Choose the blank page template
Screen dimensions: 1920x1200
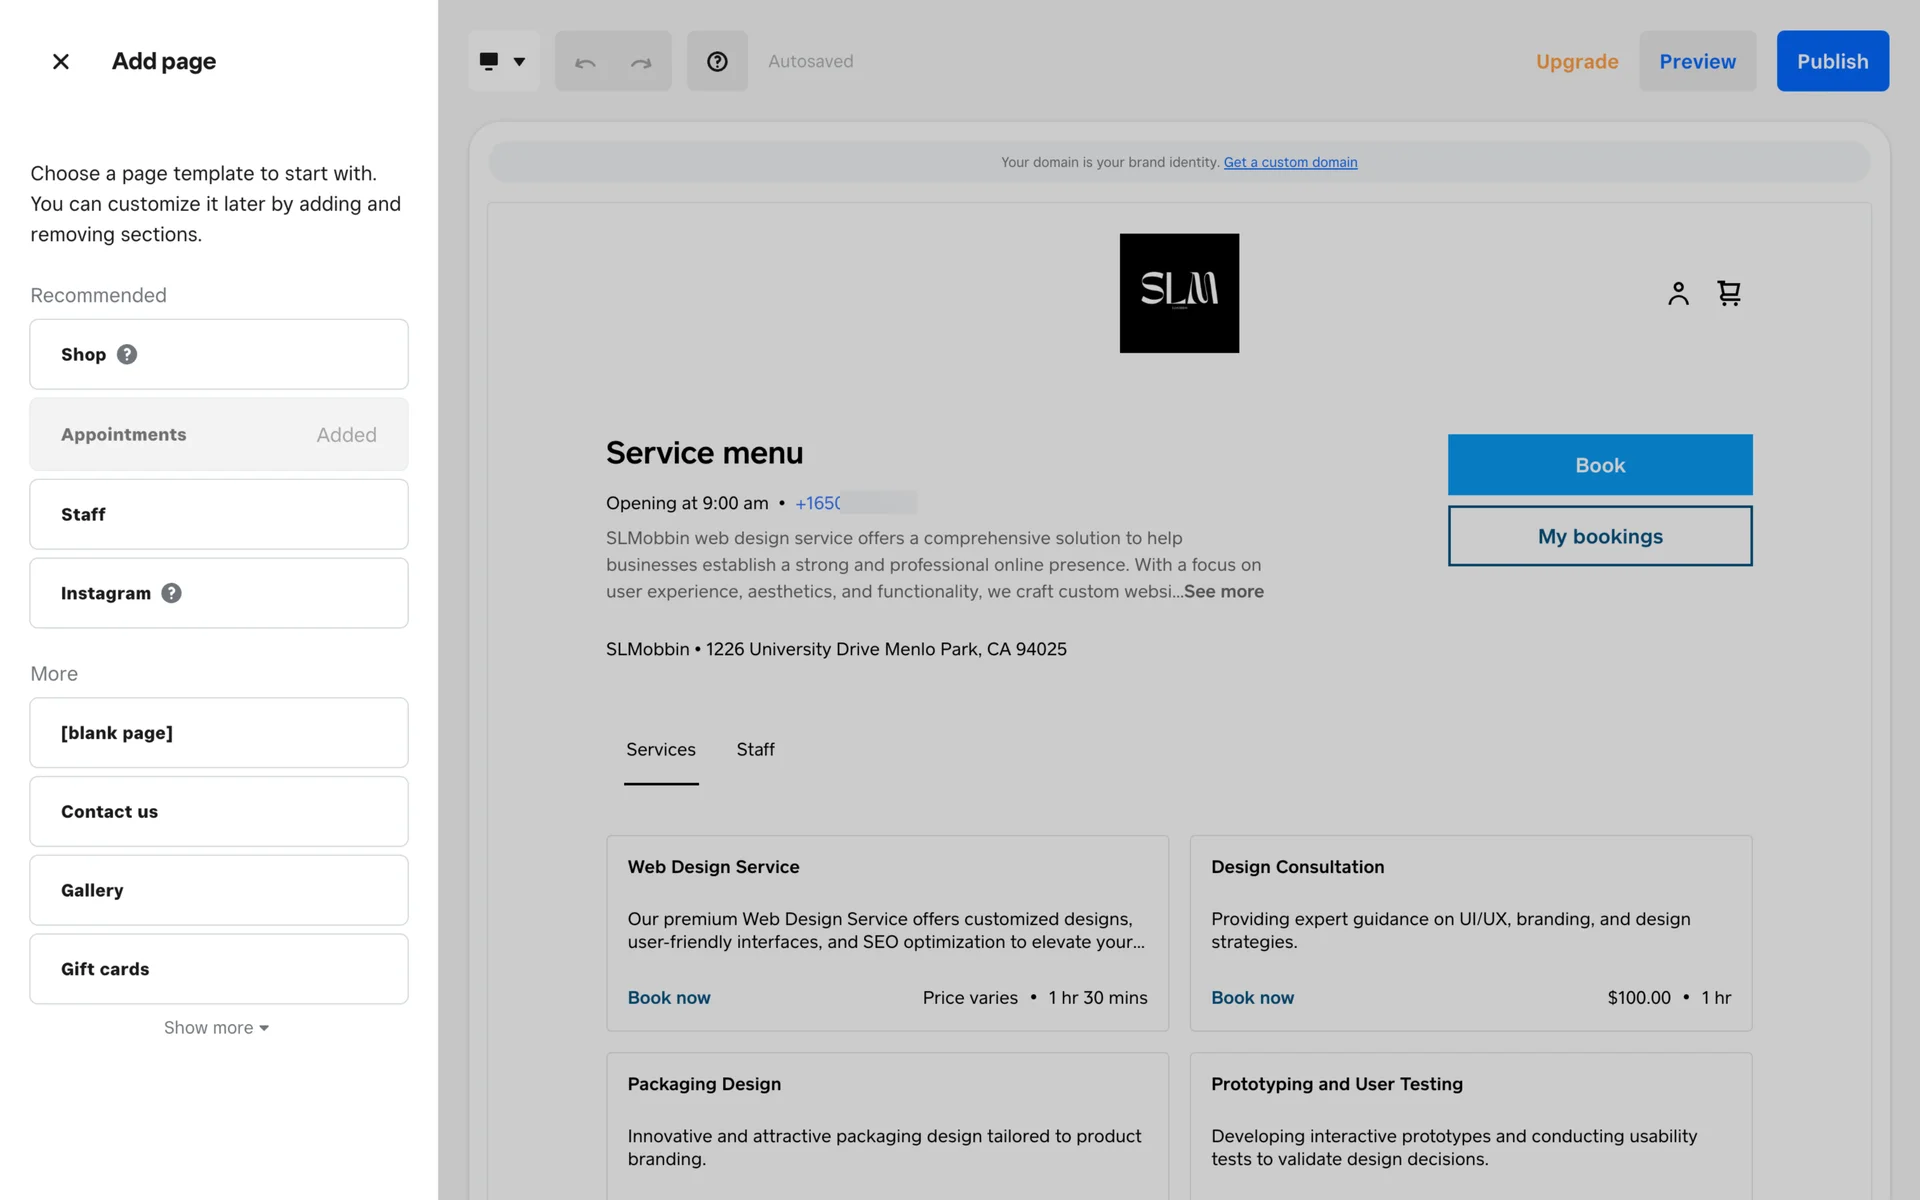coord(219,733)
